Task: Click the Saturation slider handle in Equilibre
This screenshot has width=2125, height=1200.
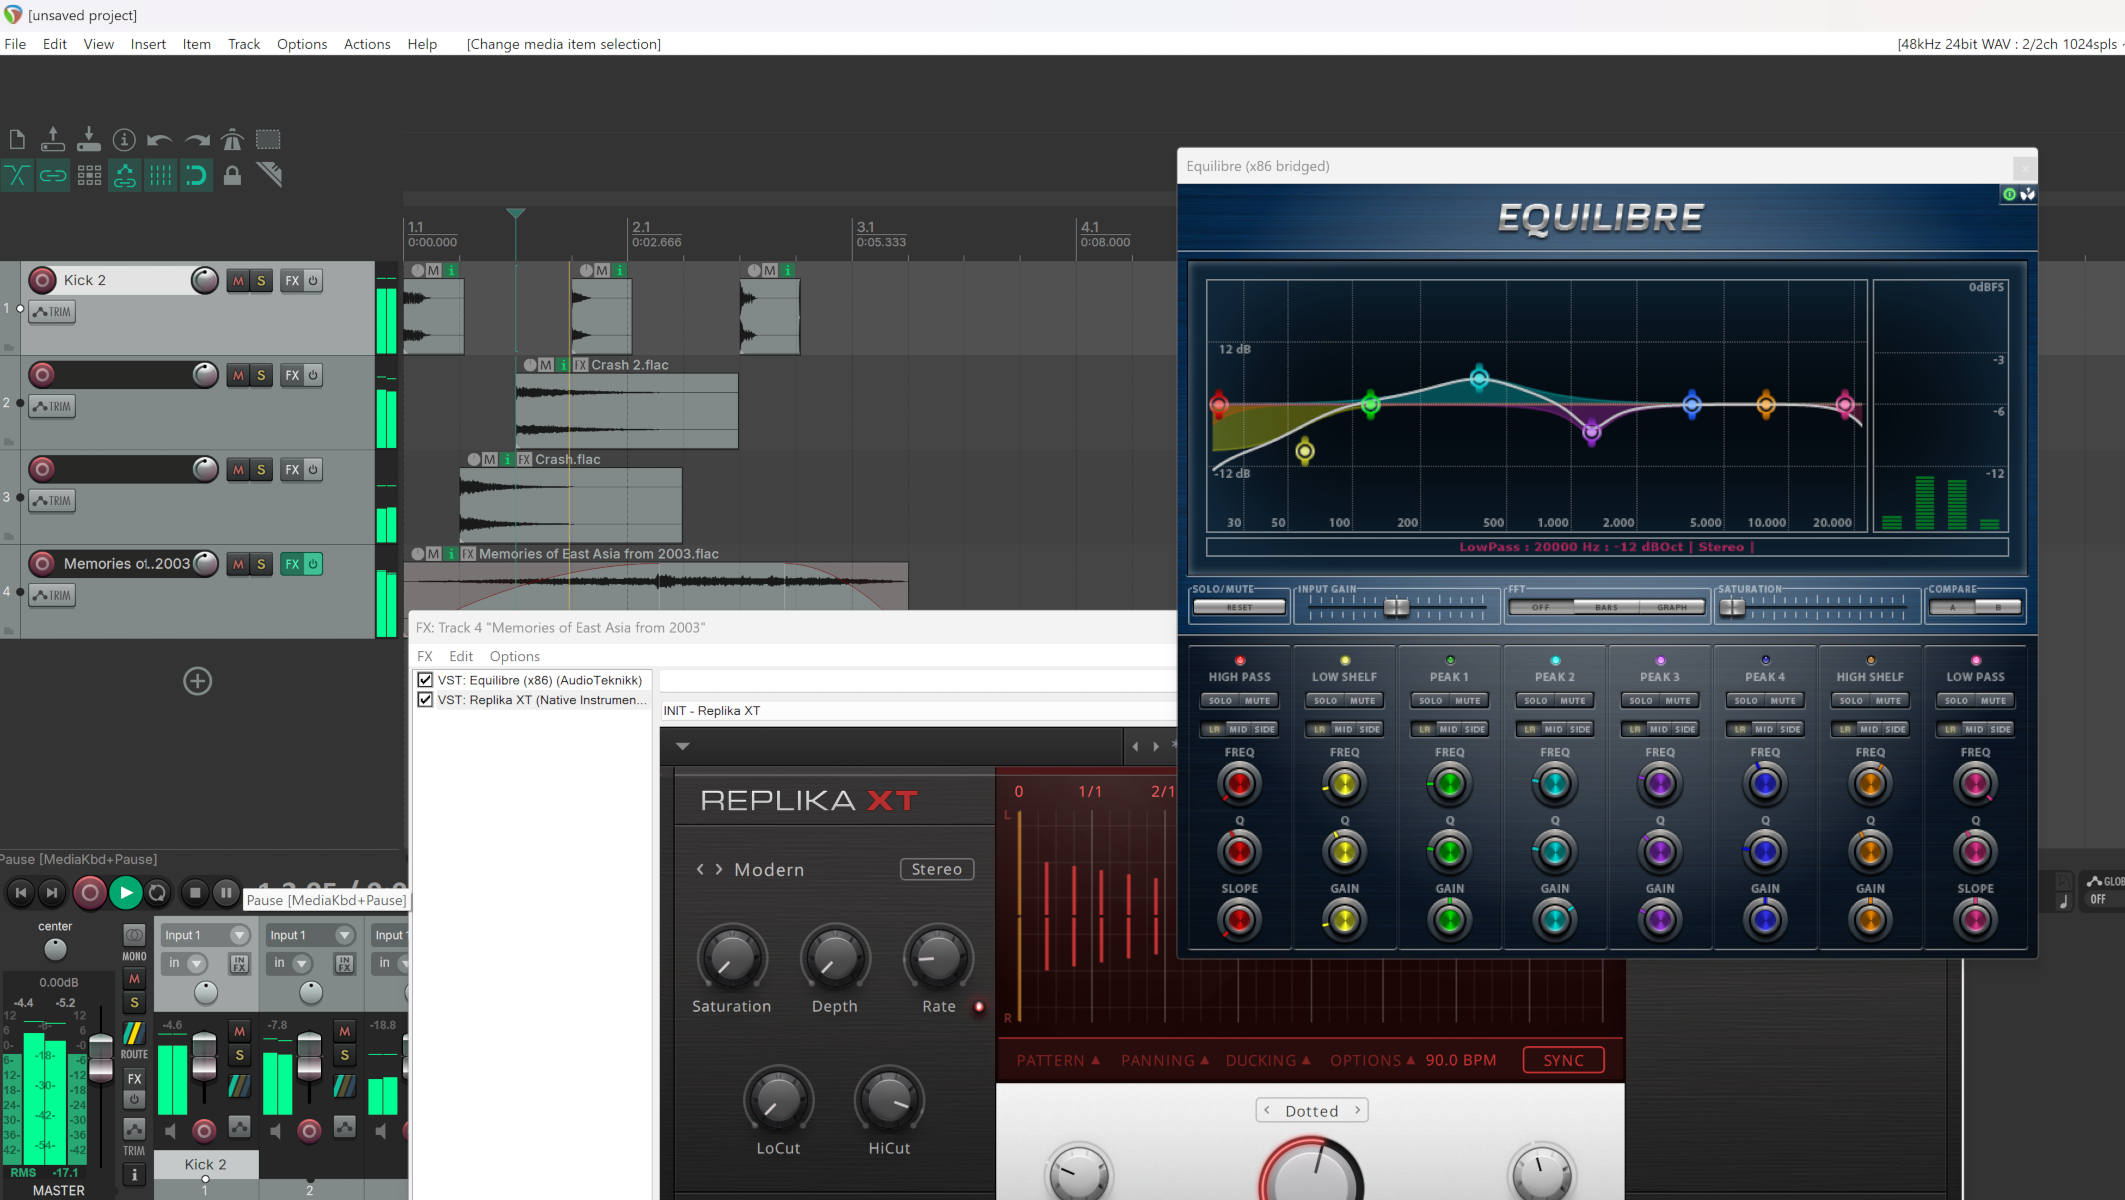Action: click(x=1732, y=607)
